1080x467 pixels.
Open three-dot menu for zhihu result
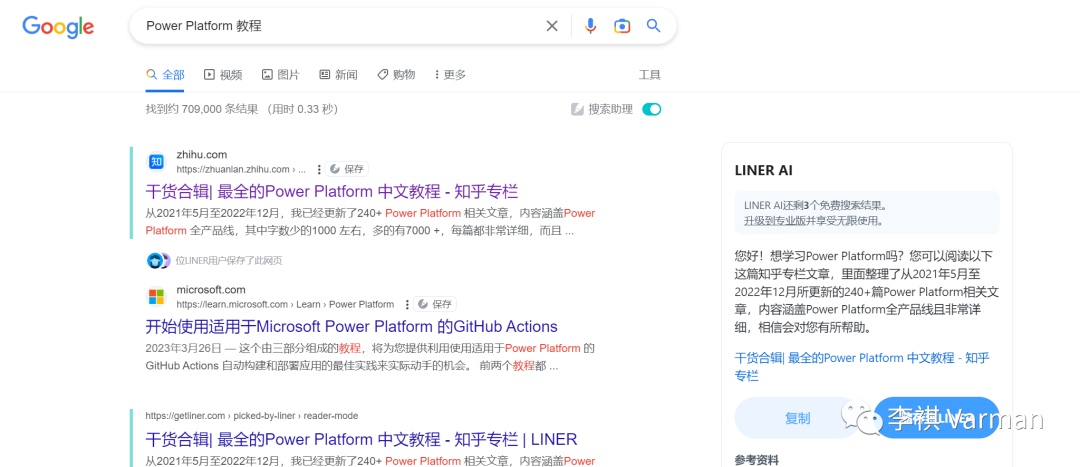click(319, 169)
